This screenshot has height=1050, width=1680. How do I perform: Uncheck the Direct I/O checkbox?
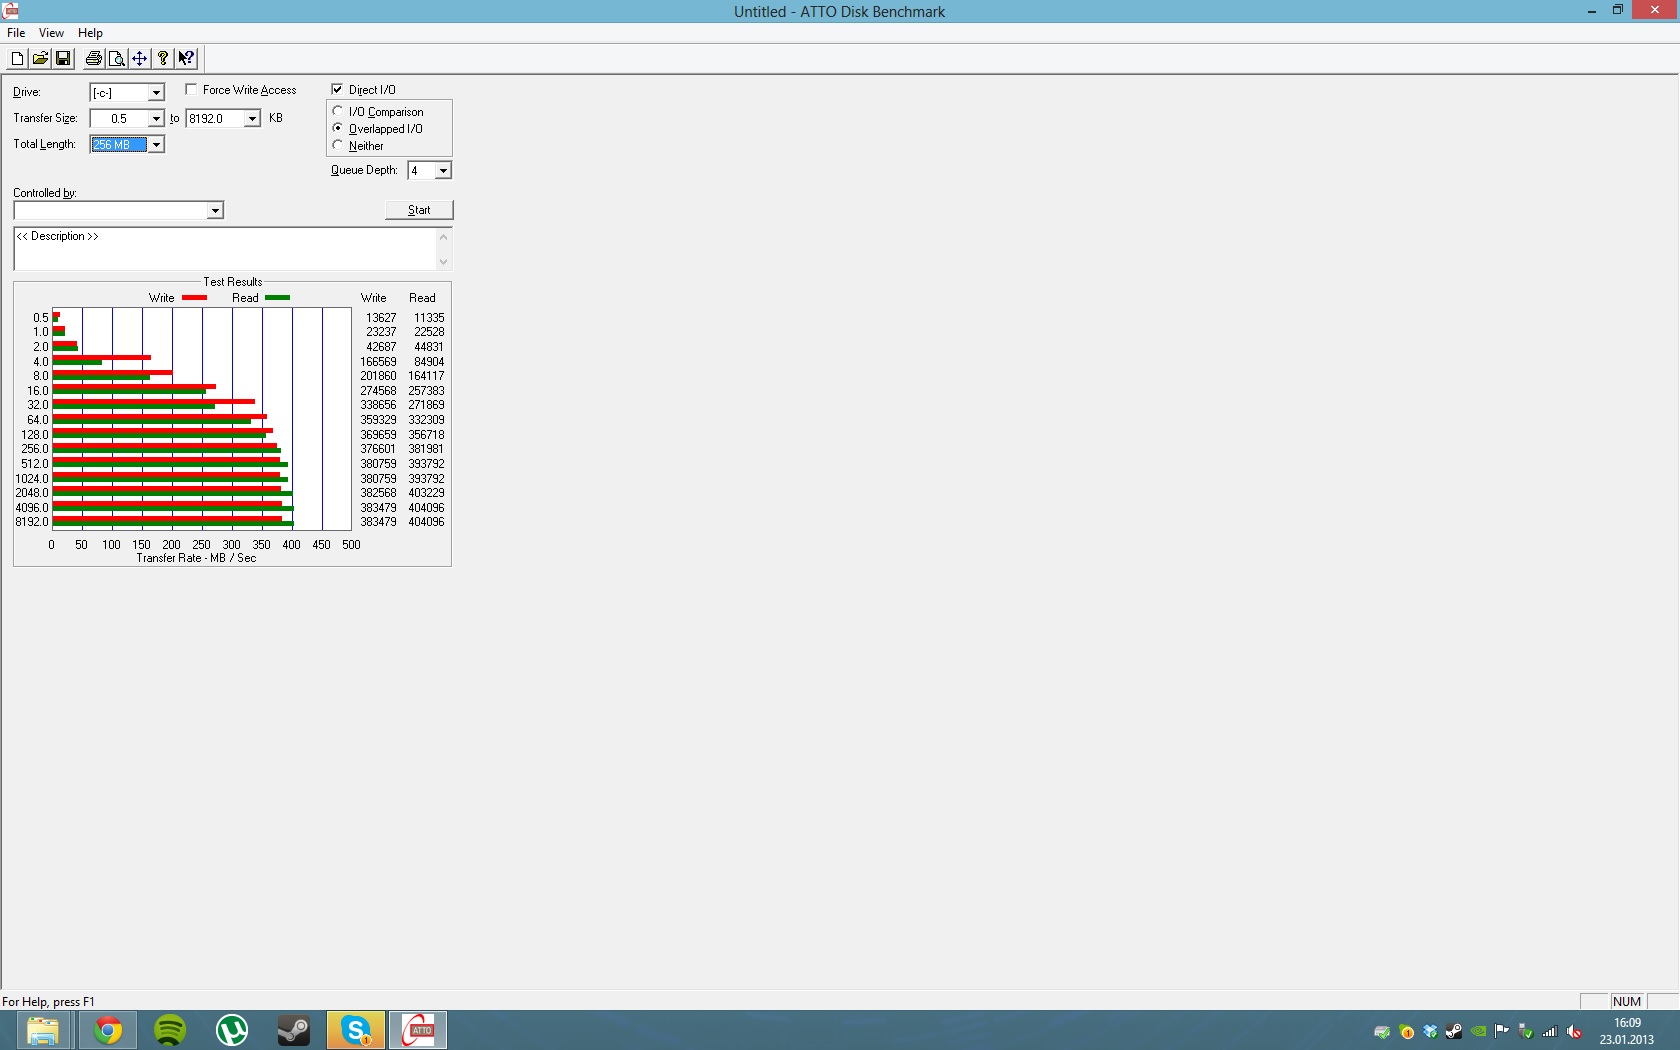pyautogui.click(x=337, y=90)
